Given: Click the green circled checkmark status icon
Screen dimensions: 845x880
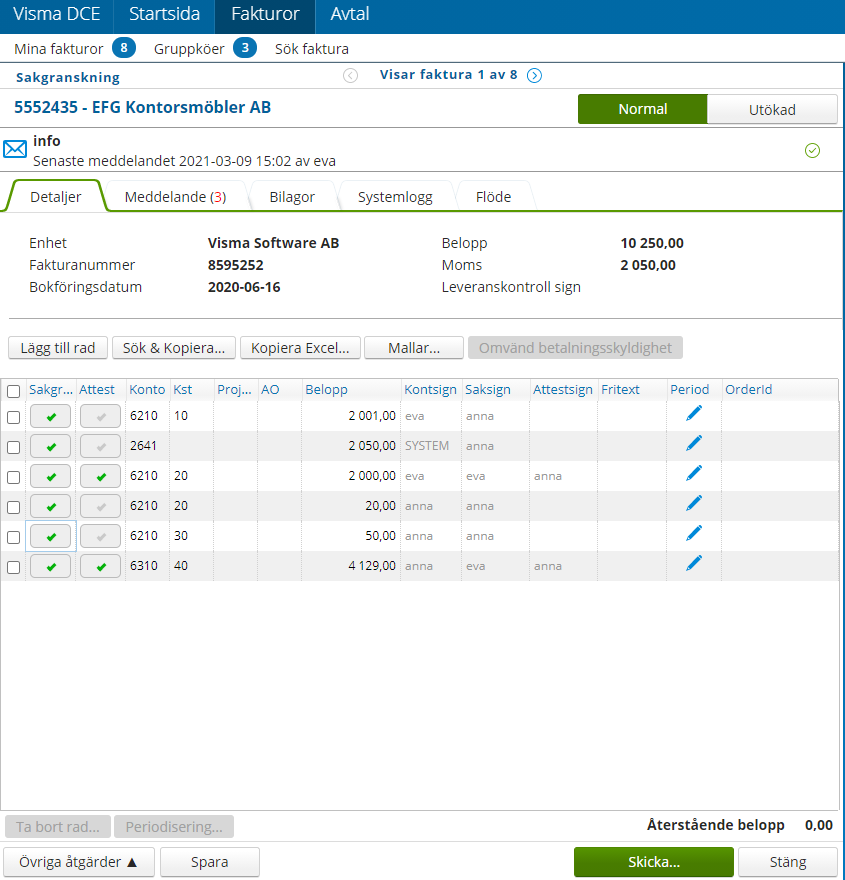Looking at the screenshot, I should [x=812, y=150].
